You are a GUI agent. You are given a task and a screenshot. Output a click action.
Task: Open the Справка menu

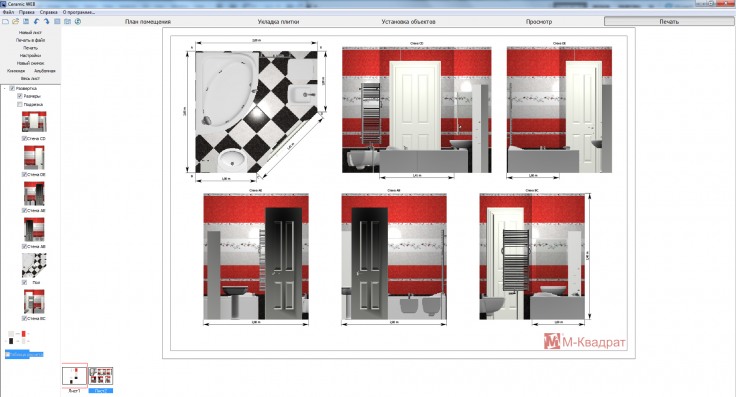[49, 12]
